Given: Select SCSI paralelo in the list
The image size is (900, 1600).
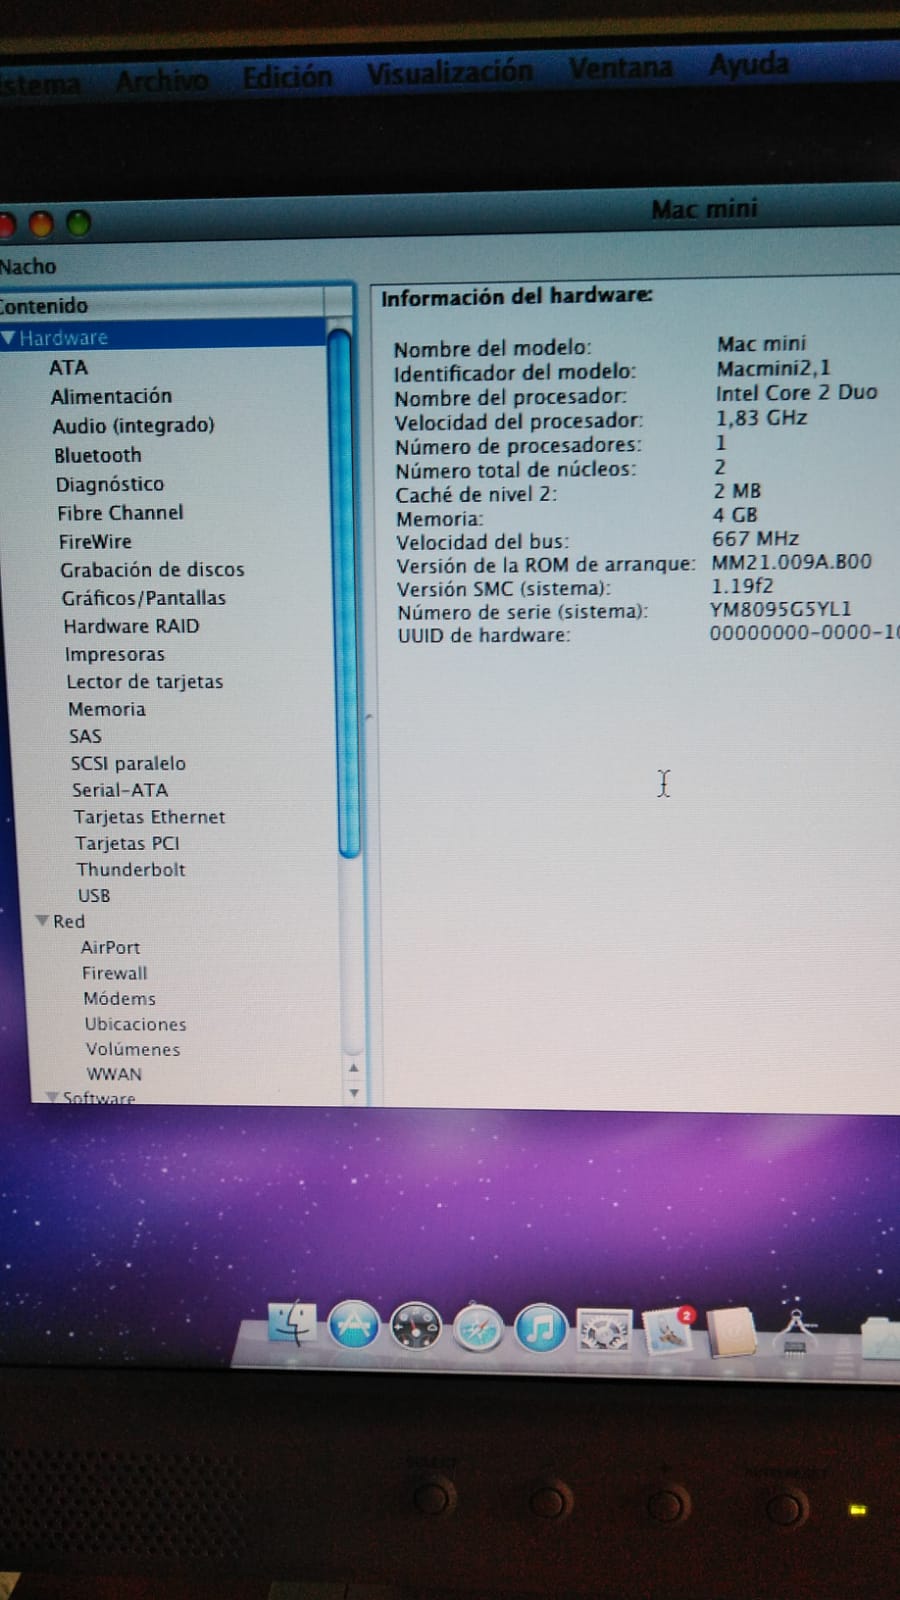Looking at the screenshot, I should pyautogui.click(x=128, y=763).
